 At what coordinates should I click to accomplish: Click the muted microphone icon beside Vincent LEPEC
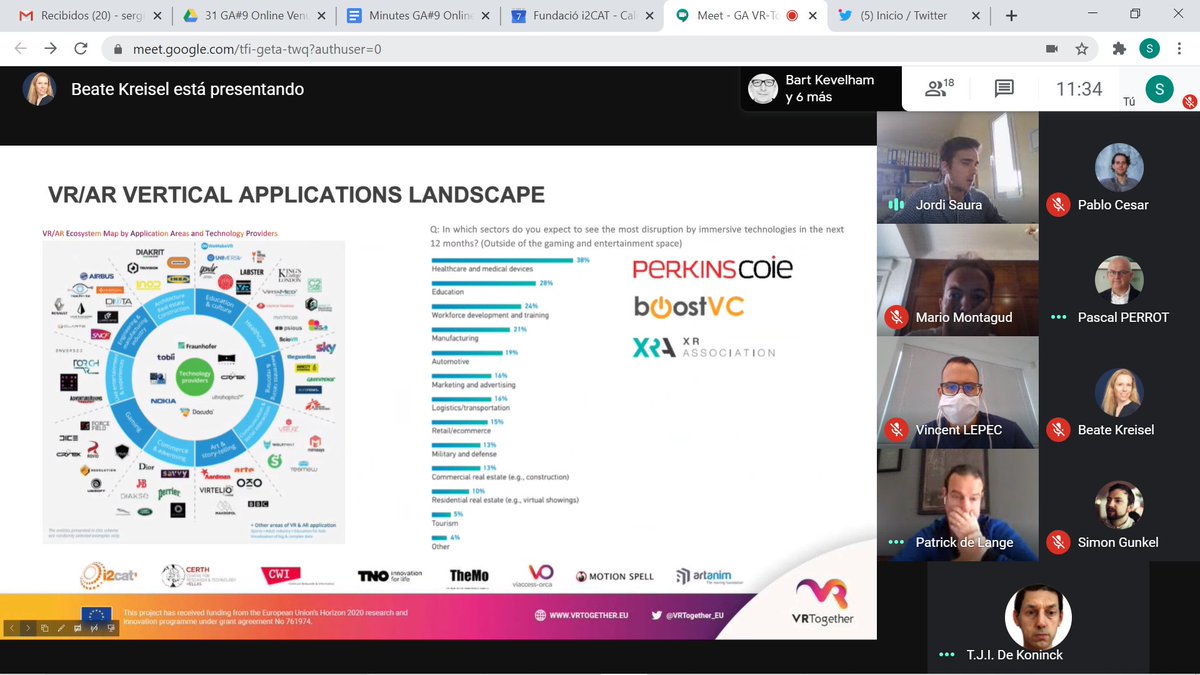(x=896, y=430)
